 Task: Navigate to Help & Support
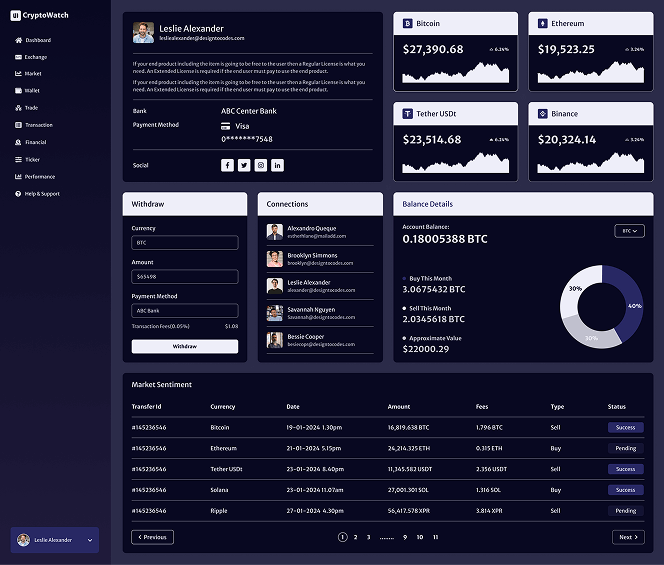(x=41, y=194)
